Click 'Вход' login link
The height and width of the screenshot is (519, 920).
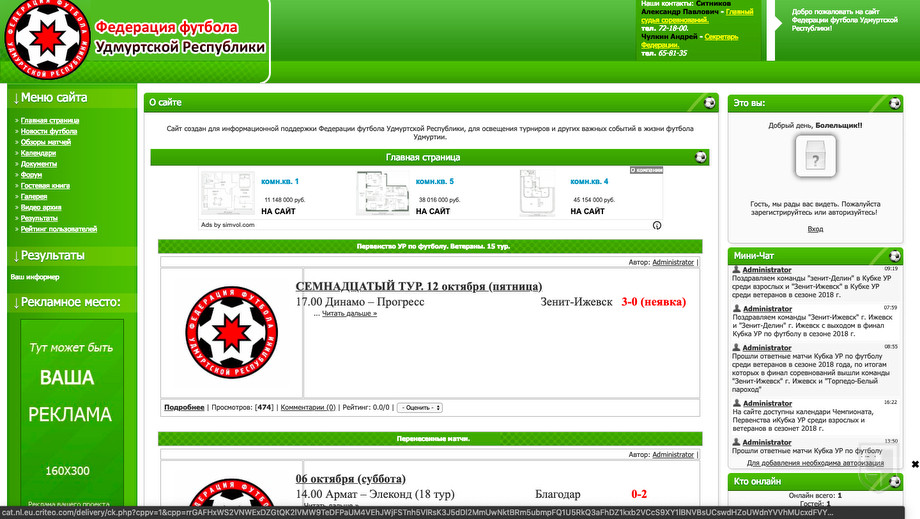click(815, 229)
